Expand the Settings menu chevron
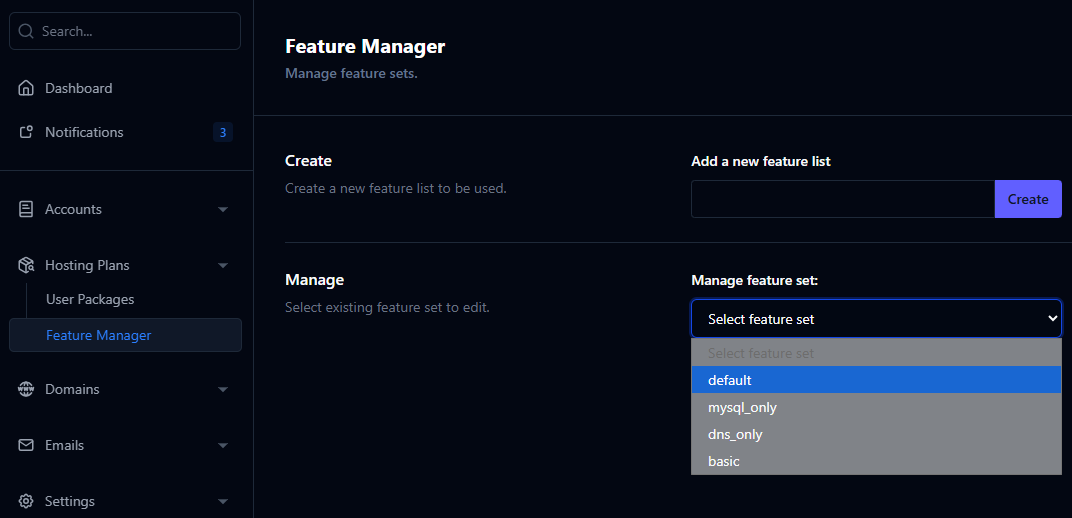The image size is (1072, 518). tap(222, 501)
